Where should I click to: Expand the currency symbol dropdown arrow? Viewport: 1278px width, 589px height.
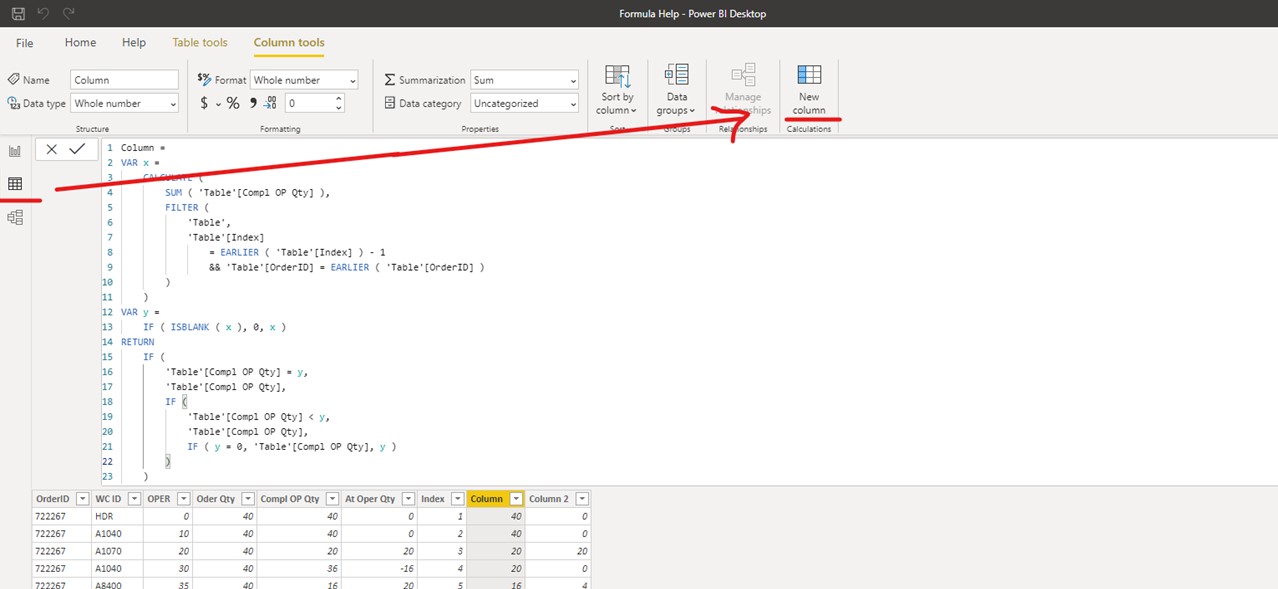point(217,104)
